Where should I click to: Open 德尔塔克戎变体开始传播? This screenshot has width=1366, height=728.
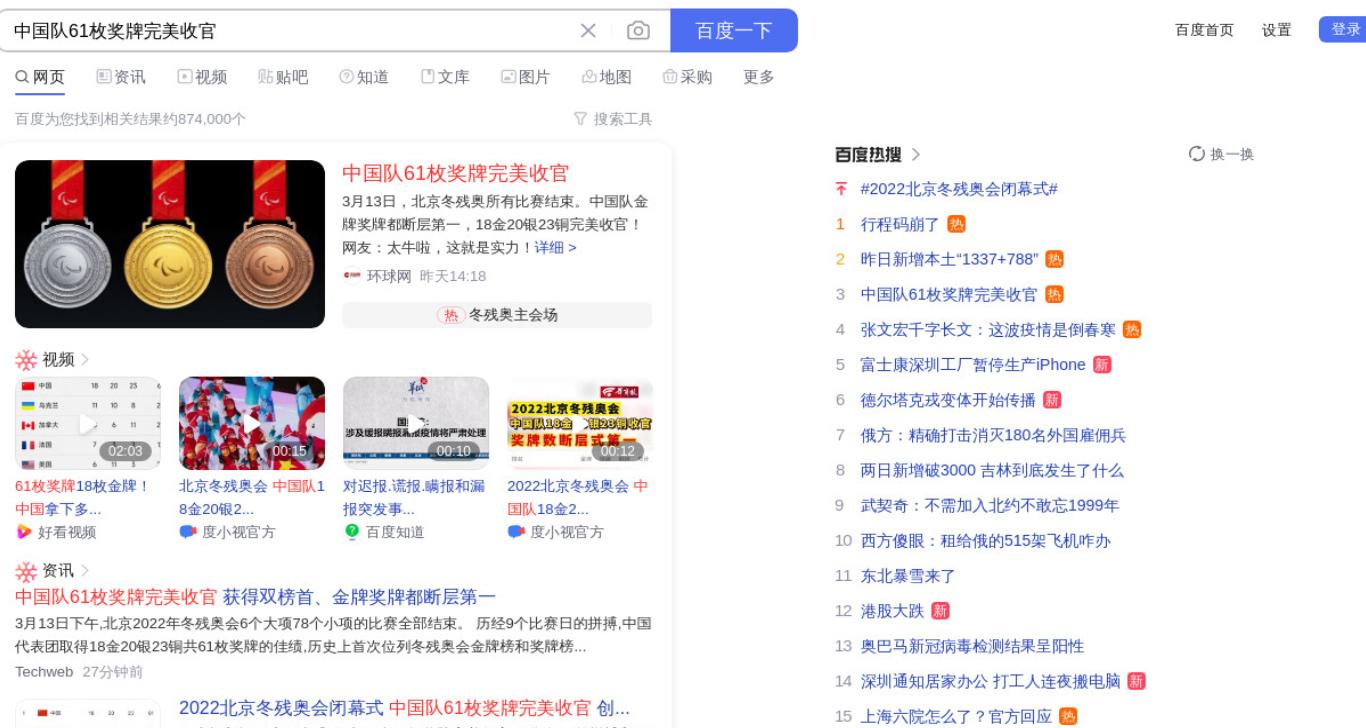[x=948, y=400]
